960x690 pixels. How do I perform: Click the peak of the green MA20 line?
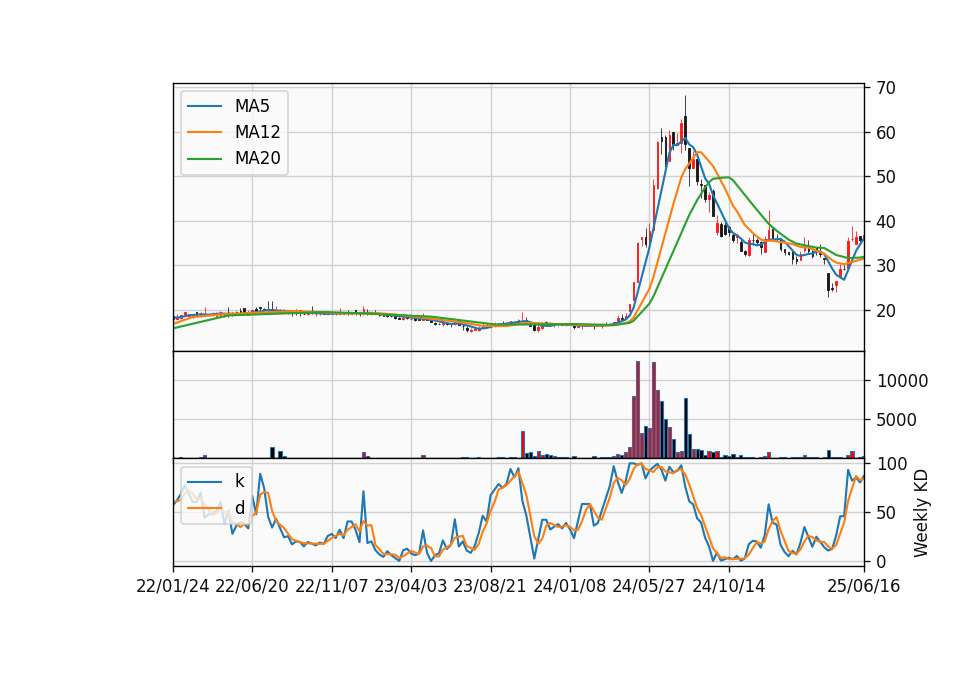coord(727,177)
